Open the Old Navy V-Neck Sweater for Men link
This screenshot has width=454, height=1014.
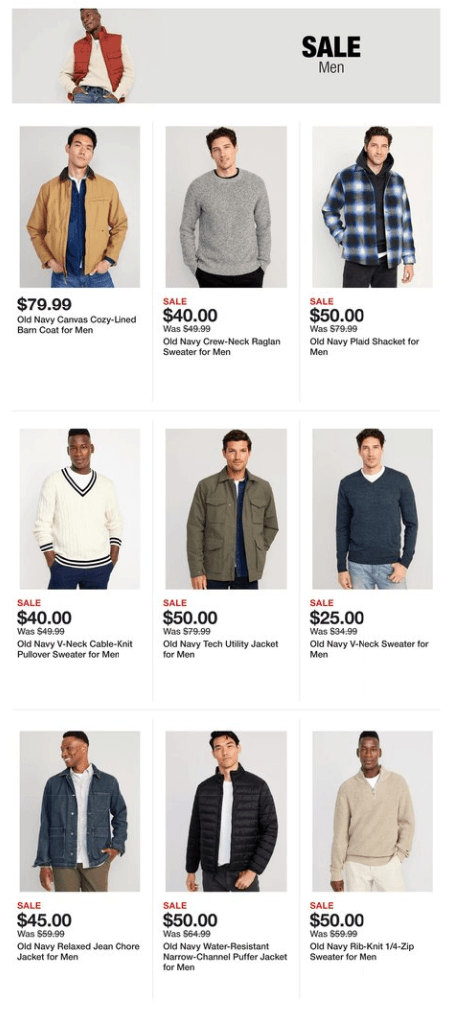pos(369,649)
